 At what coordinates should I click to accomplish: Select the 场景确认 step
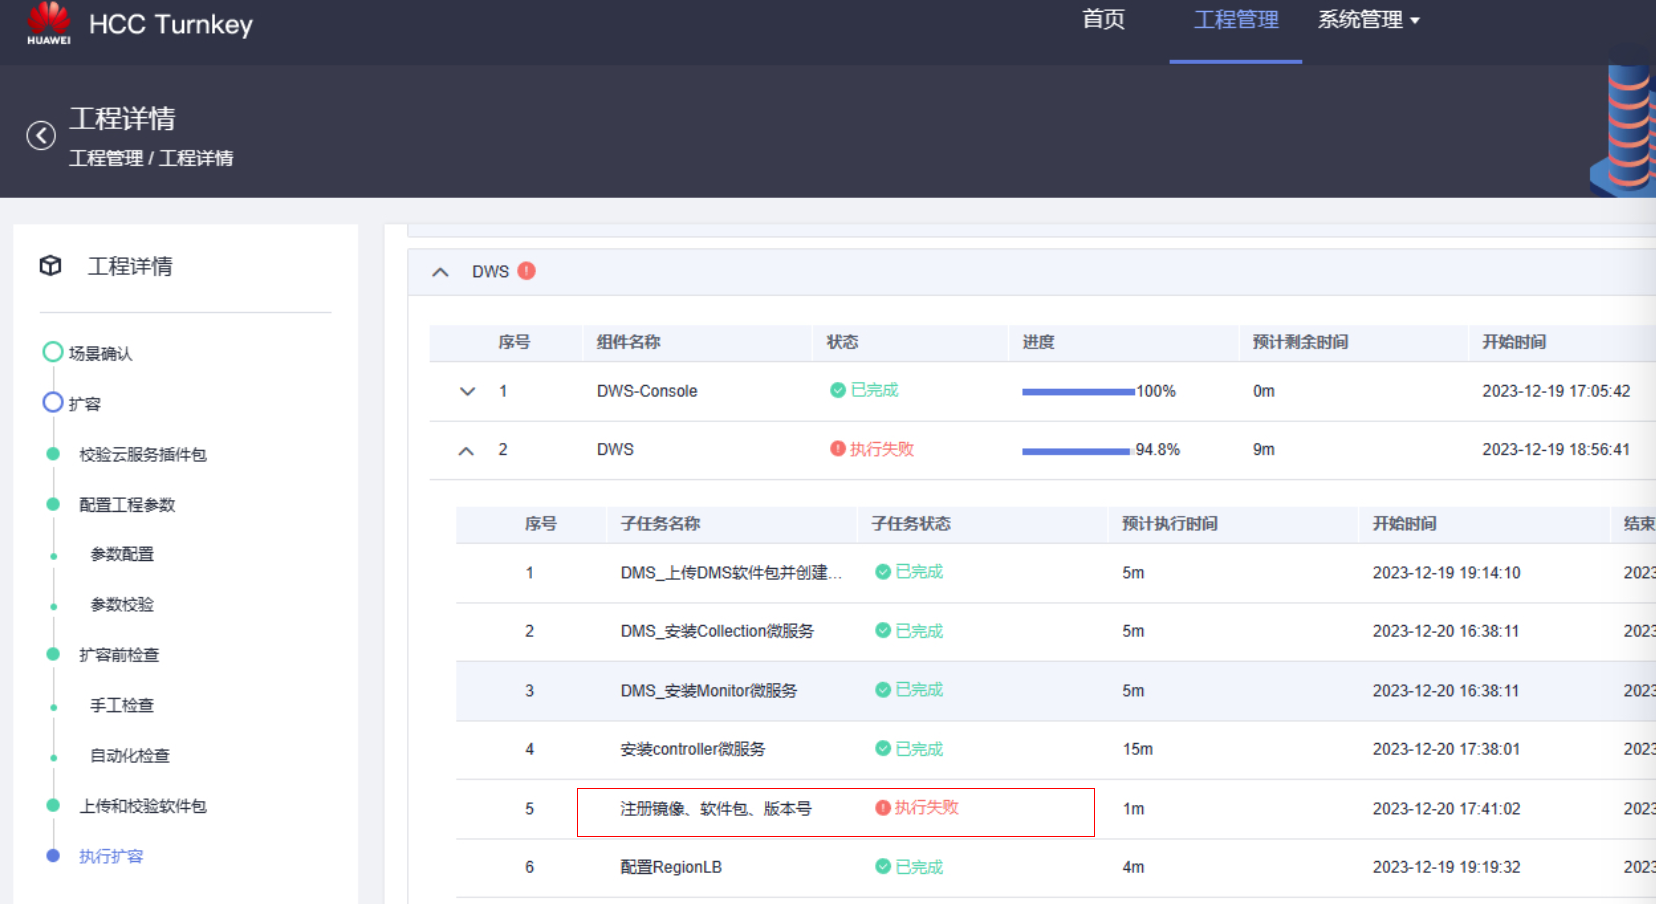point(100,353)
